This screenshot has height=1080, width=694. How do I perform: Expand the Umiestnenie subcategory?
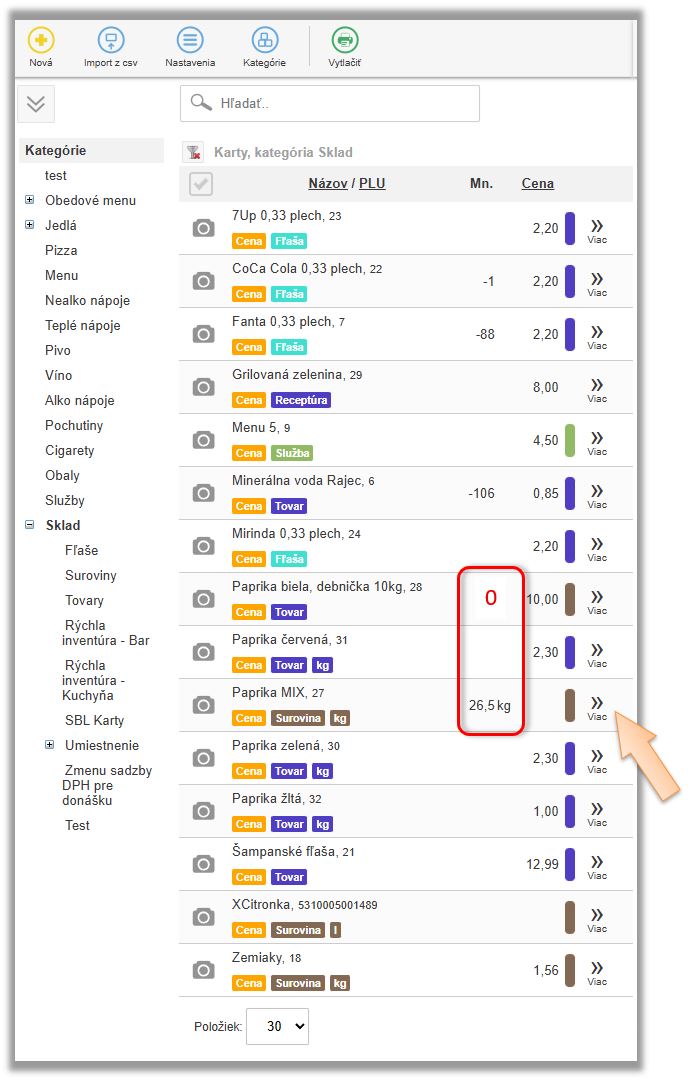click(x=50, y=745)
